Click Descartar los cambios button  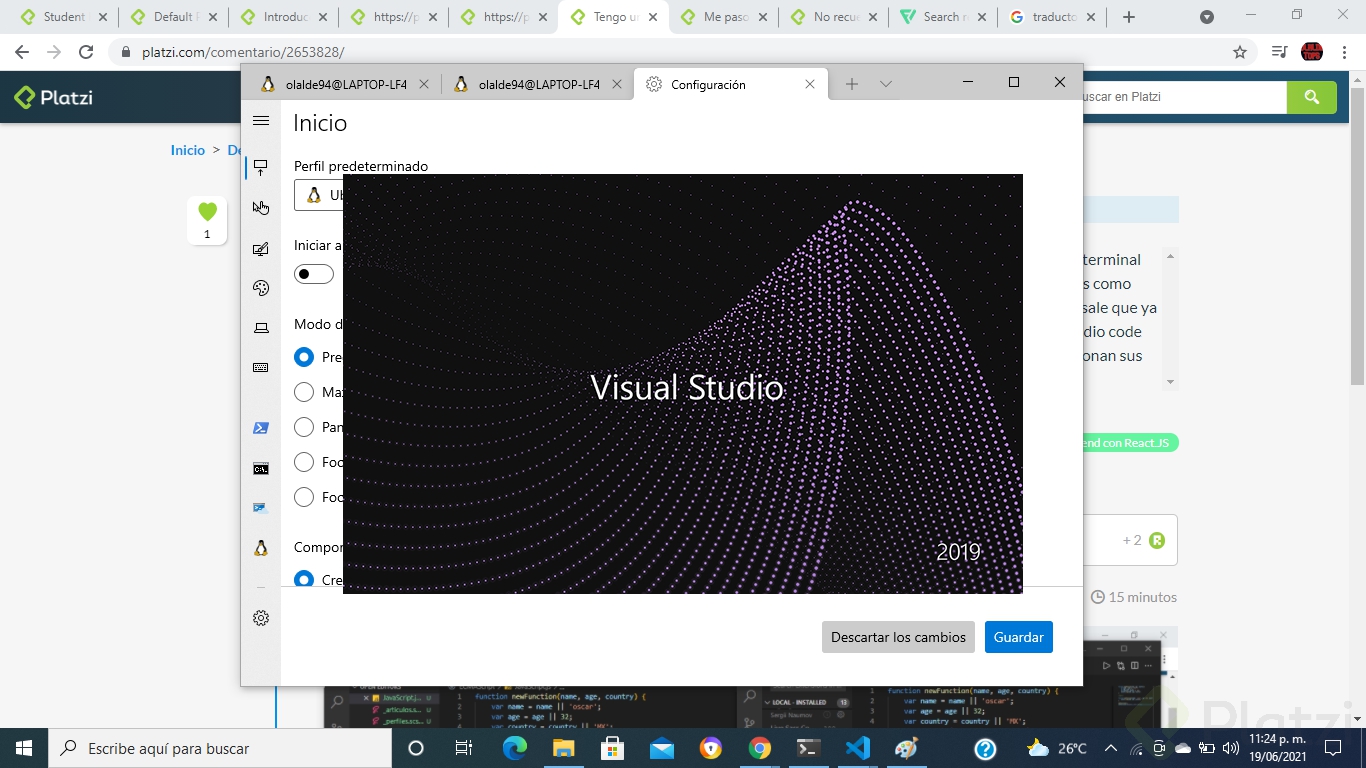[x=898, y=637]
